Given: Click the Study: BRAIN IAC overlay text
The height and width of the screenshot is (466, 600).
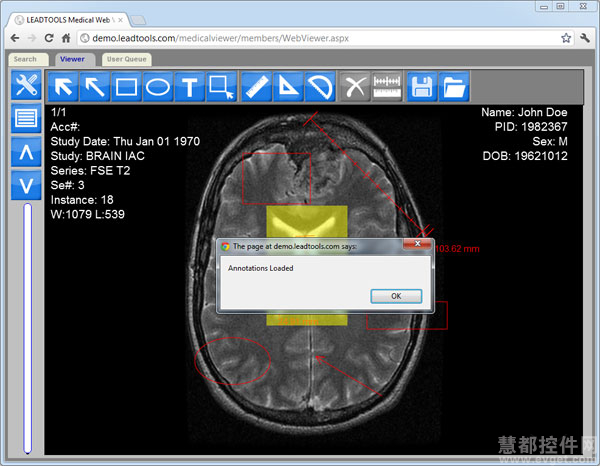Looking at the screenshot, I should point(98,156).
